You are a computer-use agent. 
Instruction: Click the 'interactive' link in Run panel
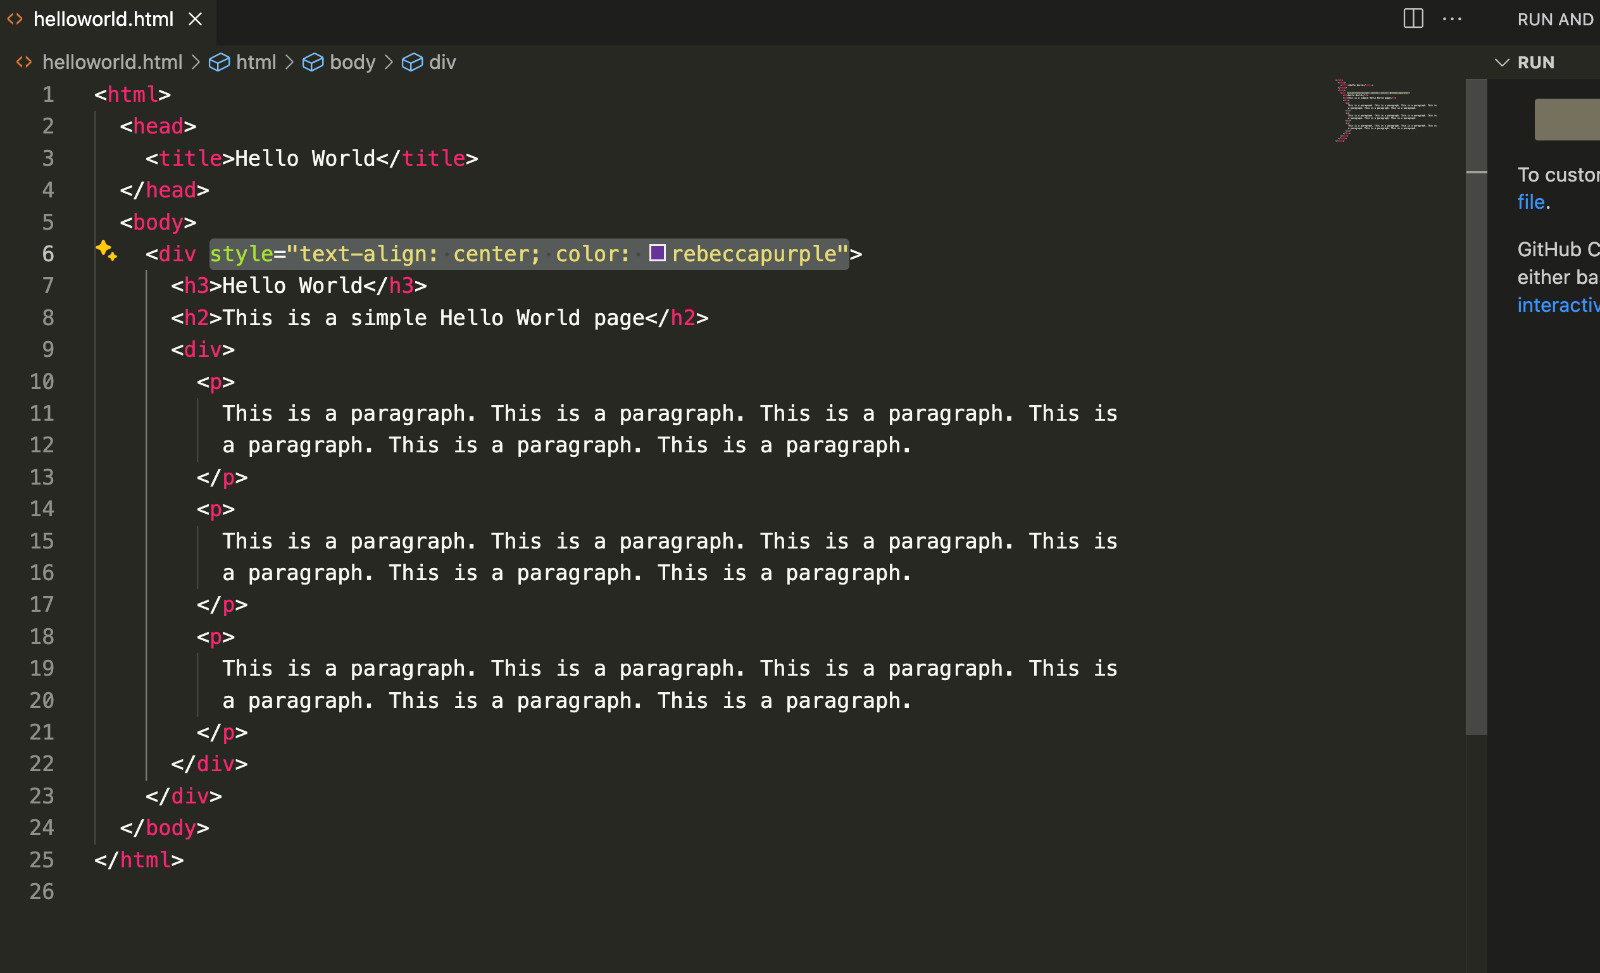1557,305
